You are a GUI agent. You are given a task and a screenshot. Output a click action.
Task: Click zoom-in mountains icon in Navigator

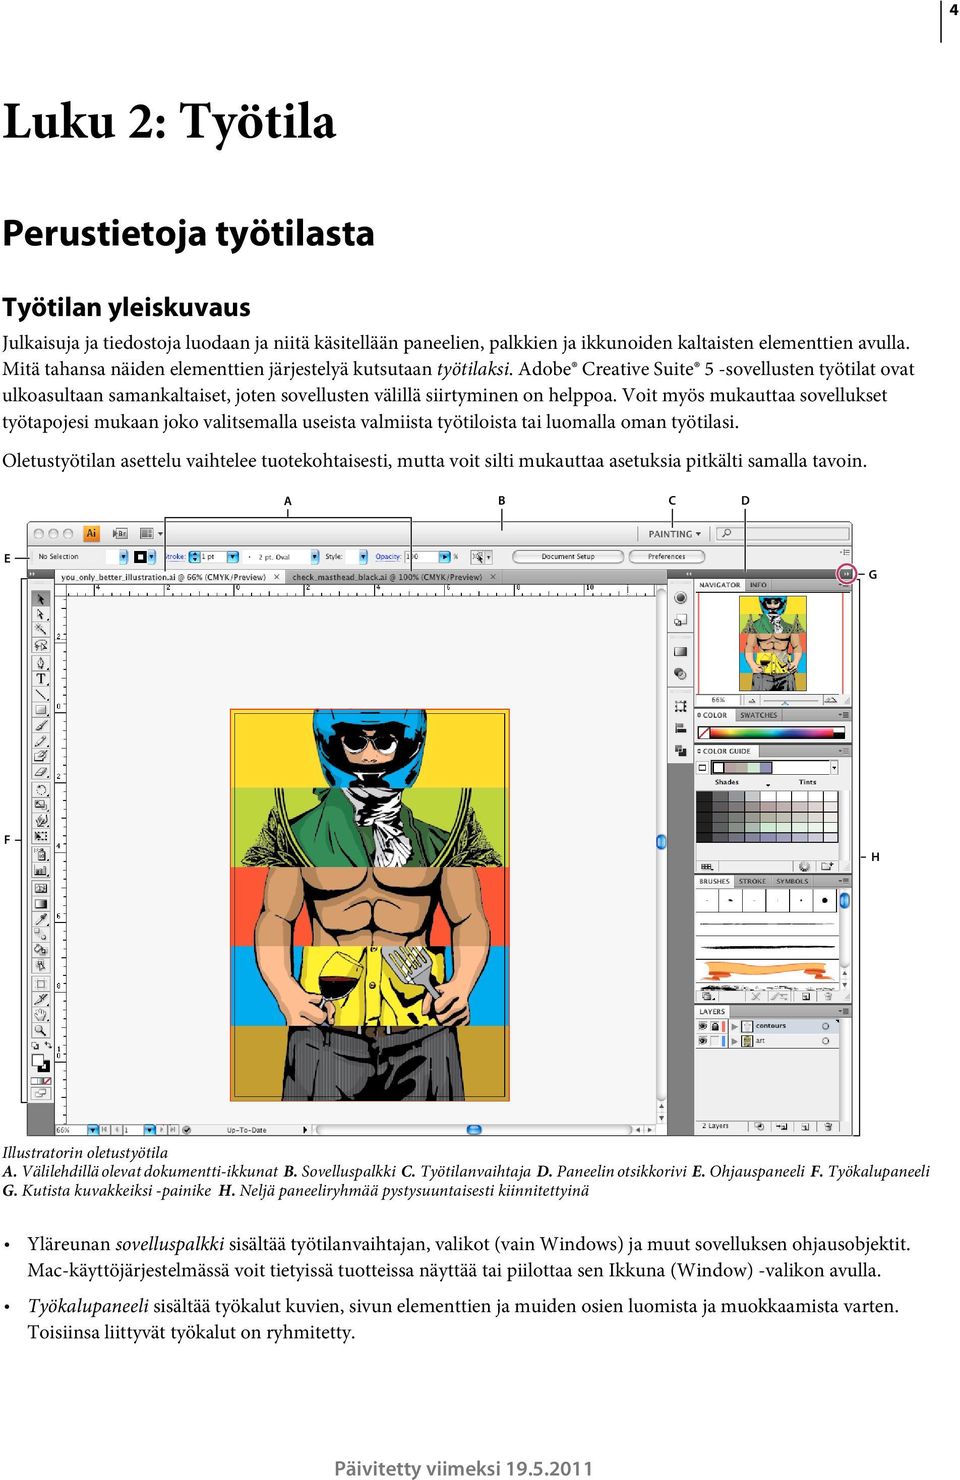click(x=831, y=700)
